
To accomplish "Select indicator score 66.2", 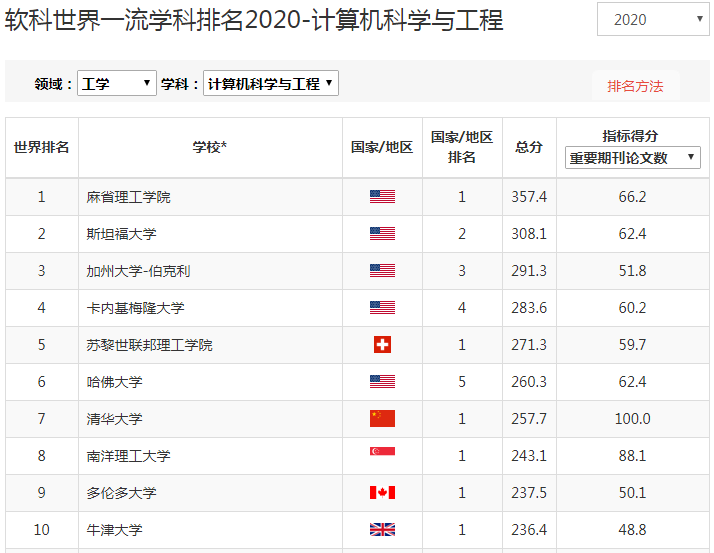I will (x=632, y=197).
